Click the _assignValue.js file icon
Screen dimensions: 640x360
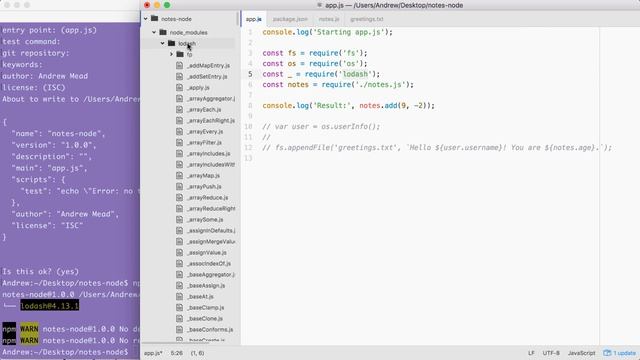(179, 253)
